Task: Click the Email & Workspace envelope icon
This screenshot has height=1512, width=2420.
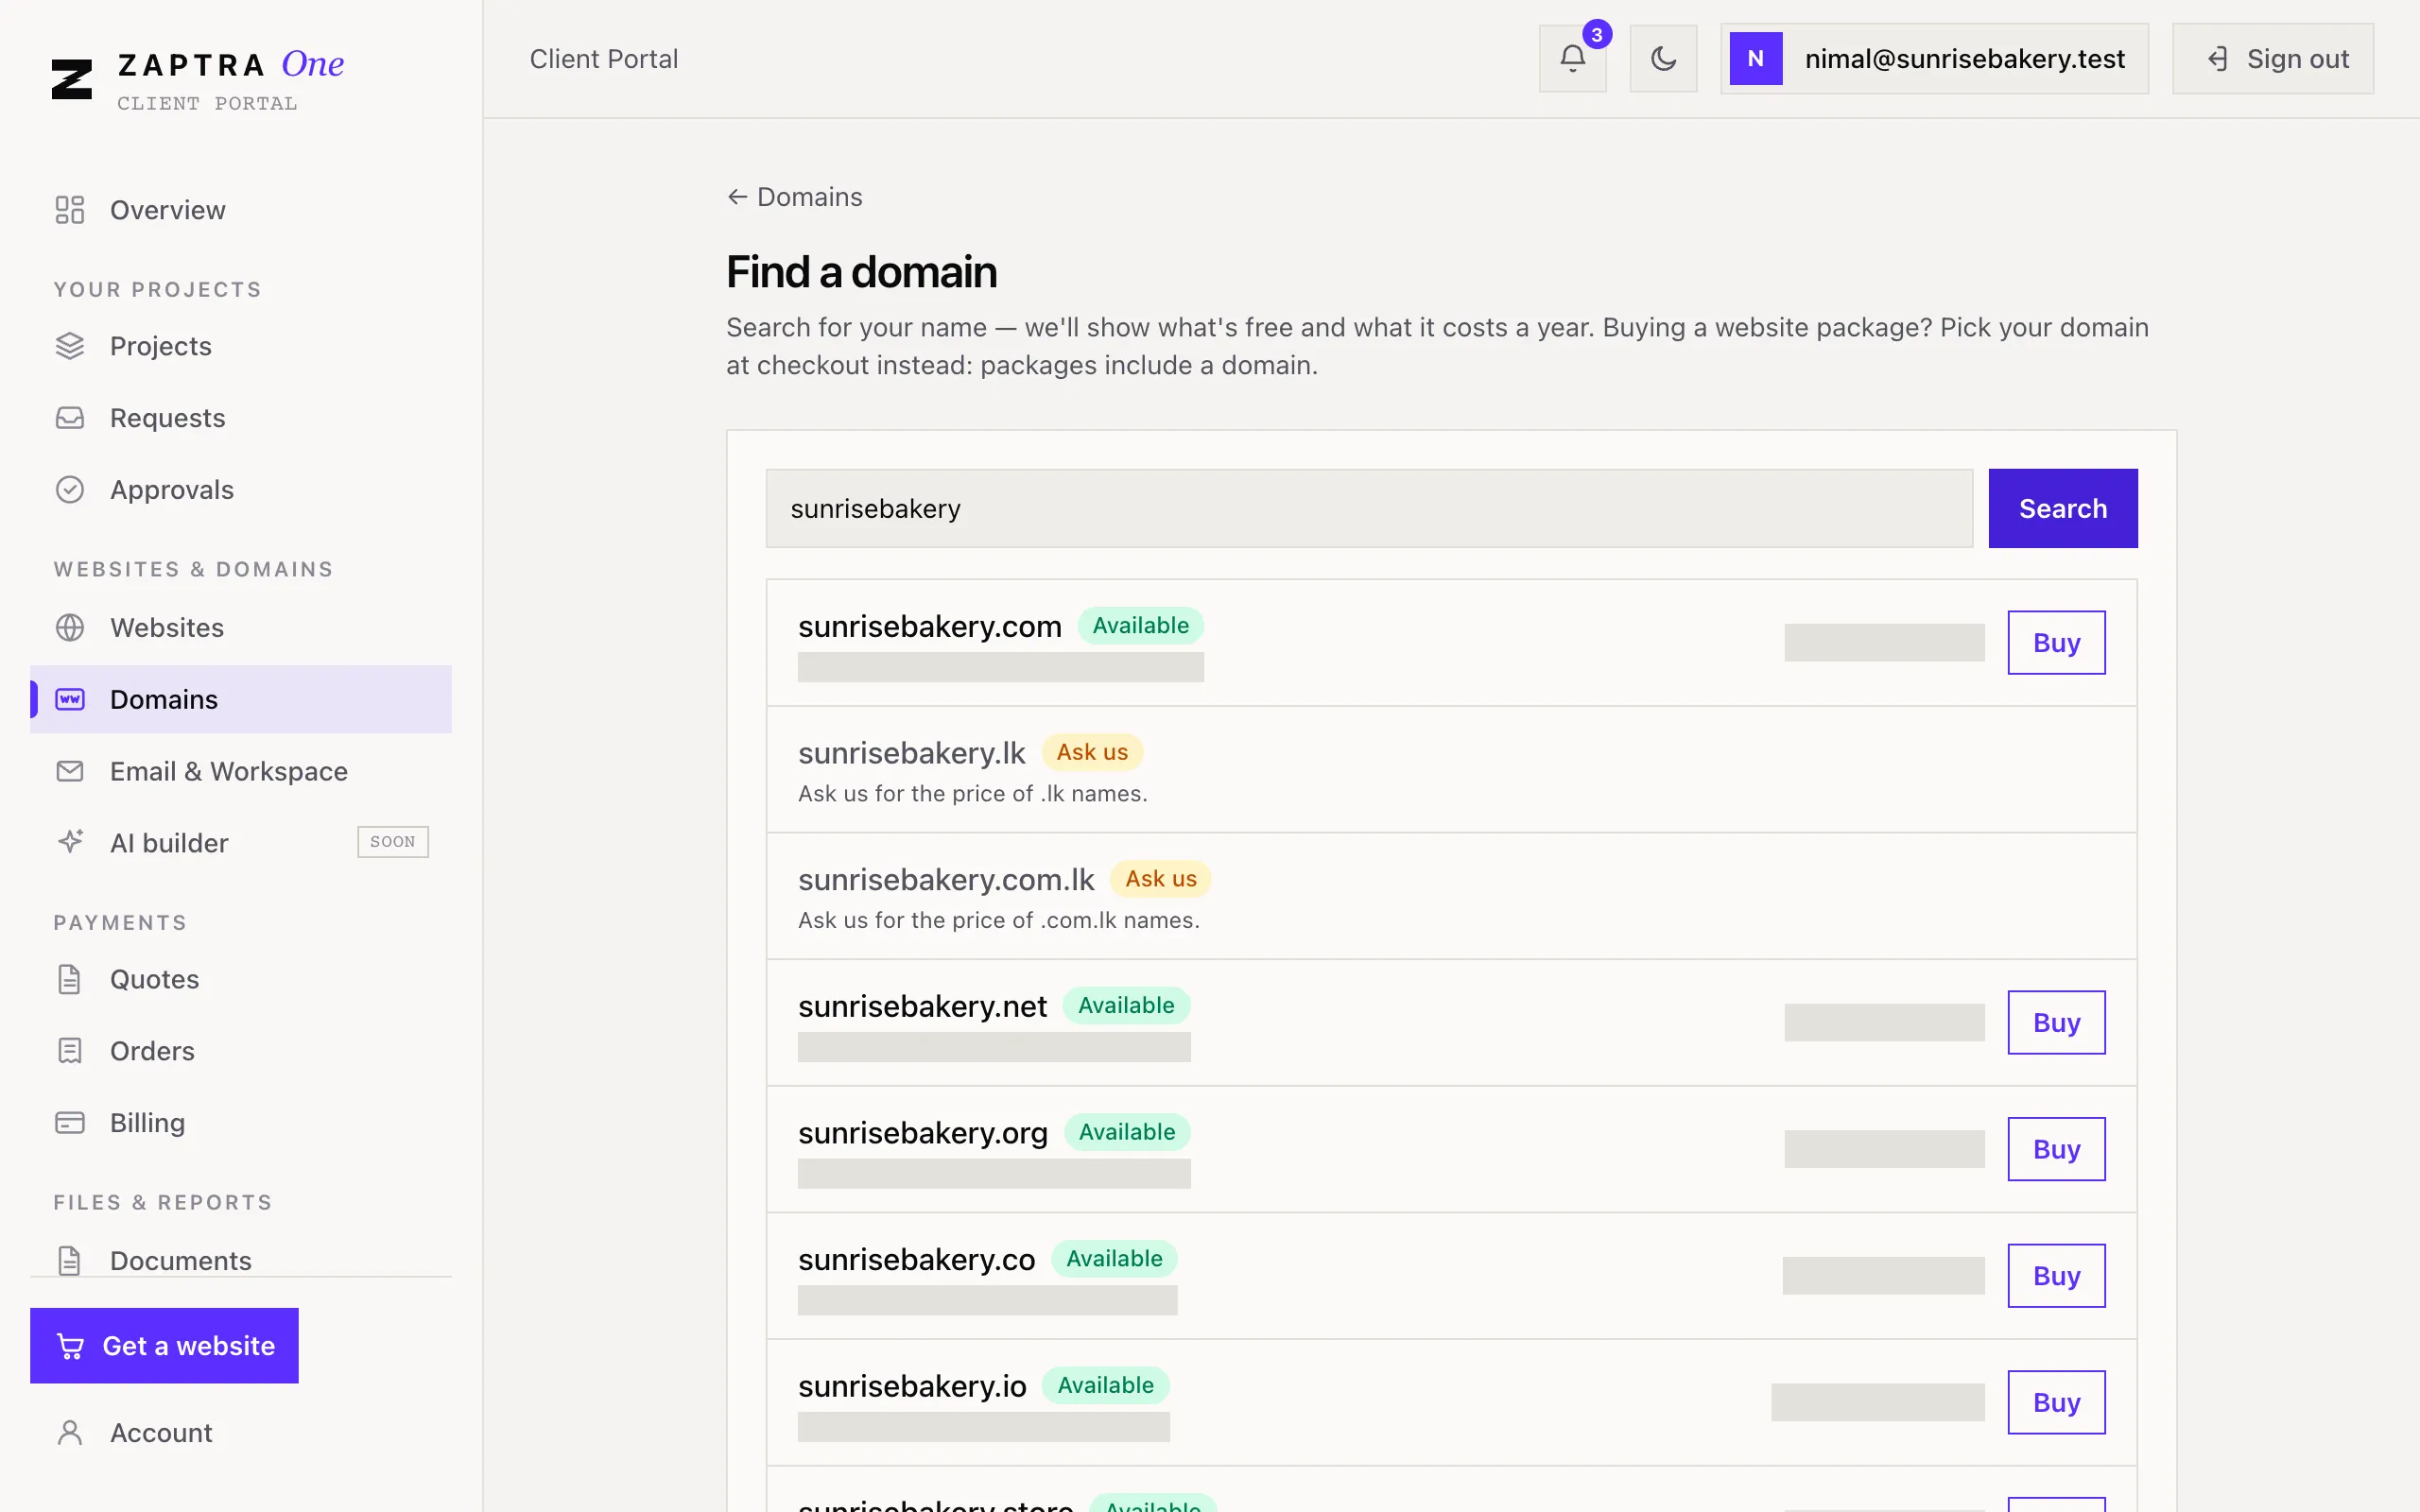Action: coord(70,771)
